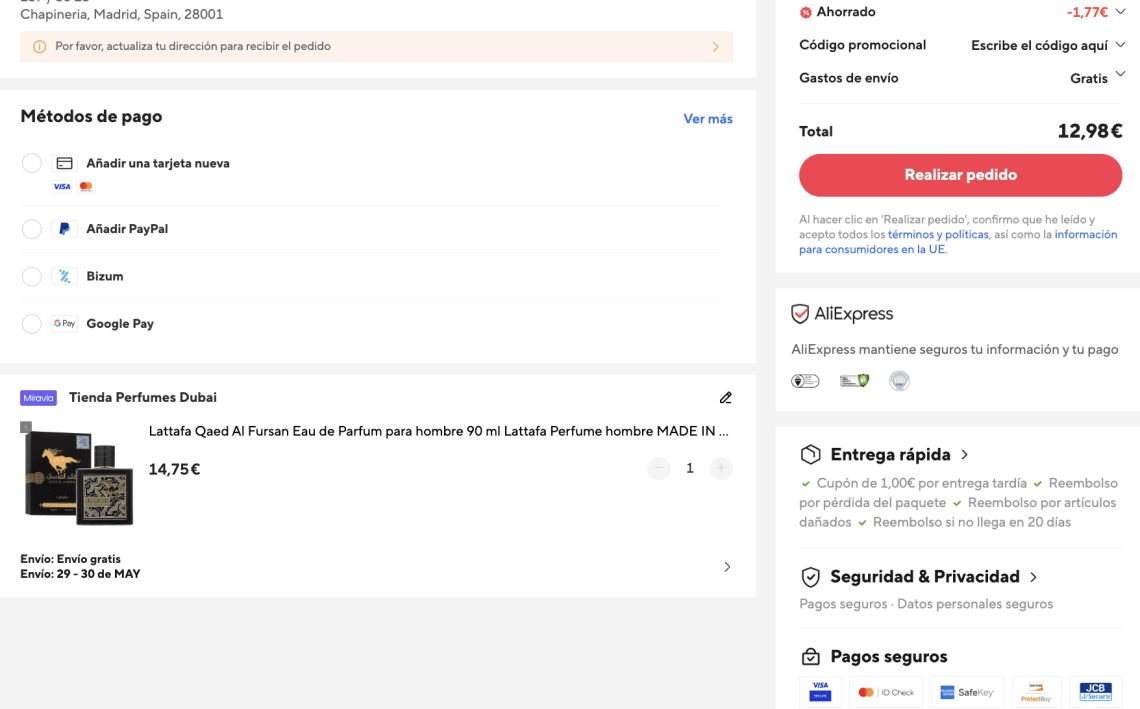This screenshot has height=709, width=1140.
Task: Click the PayPal logo icon
Action: (x=65, y=229)
